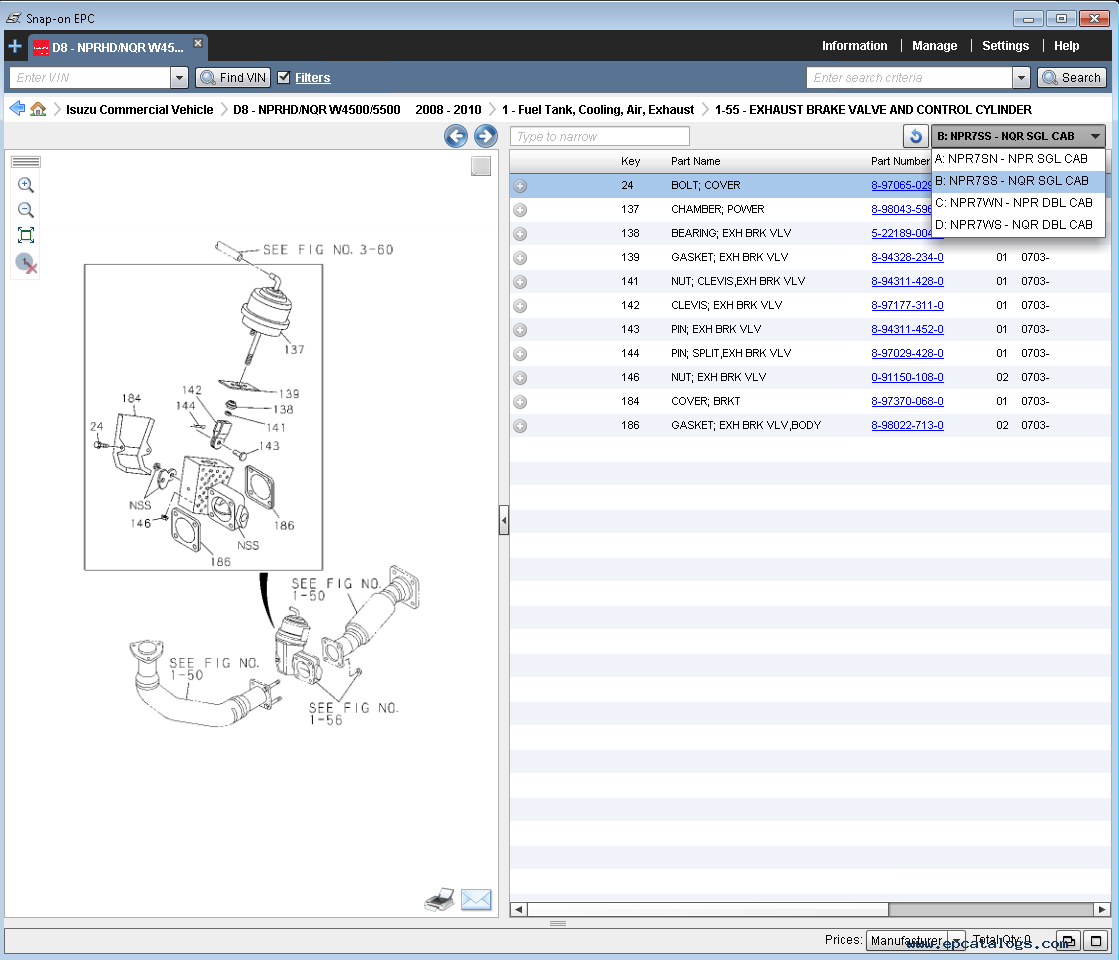
Task: Fit illustration to window icon
Action: click(x=26, y=236)
